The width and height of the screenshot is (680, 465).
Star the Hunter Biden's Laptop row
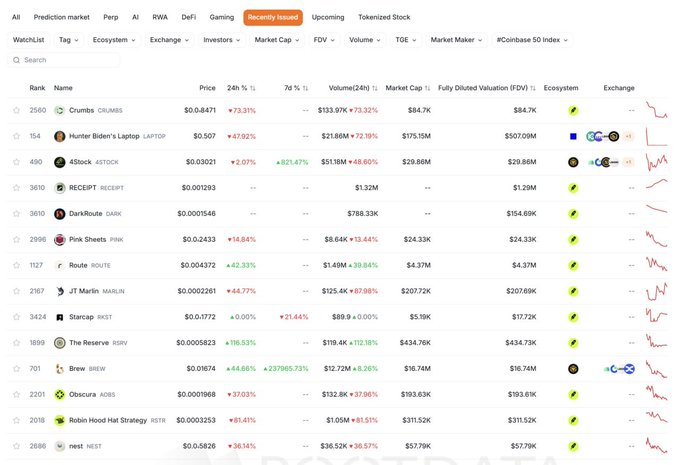click(x=16, y=136)
